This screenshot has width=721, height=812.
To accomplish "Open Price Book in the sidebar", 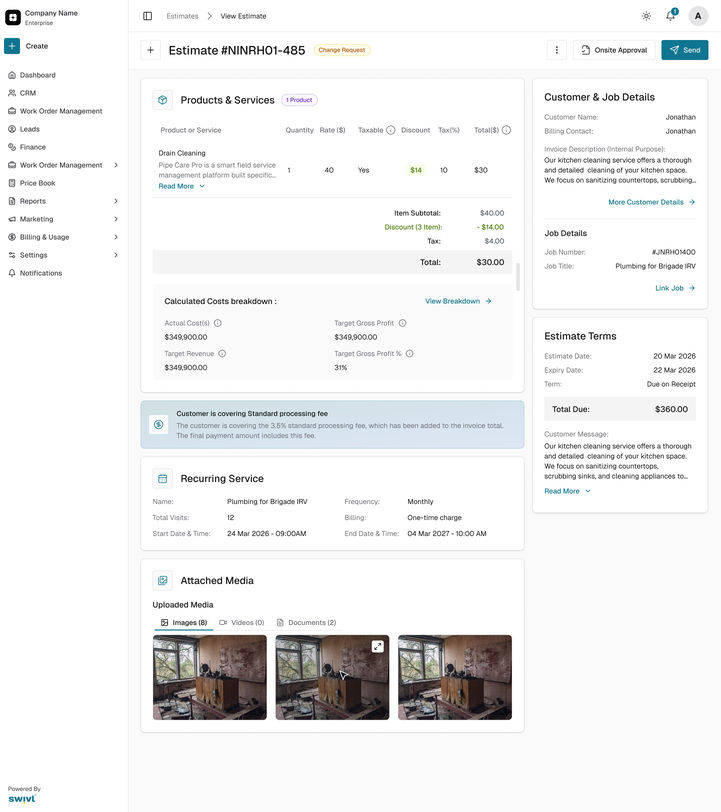I will [x=37, y=183].
